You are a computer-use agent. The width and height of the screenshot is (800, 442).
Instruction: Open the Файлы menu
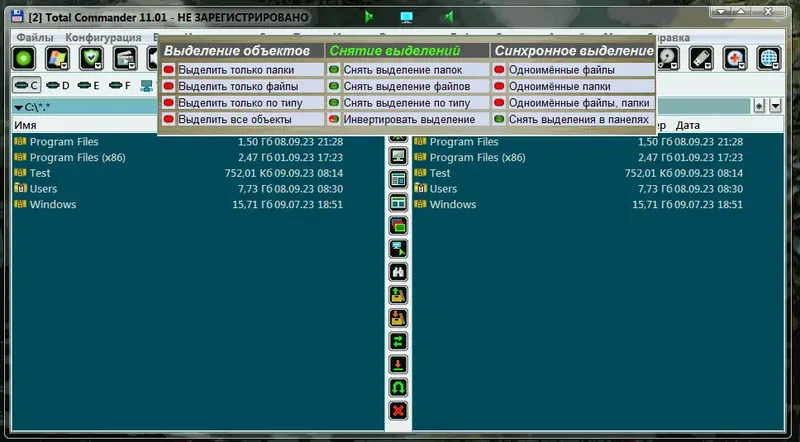click(35, 37)
